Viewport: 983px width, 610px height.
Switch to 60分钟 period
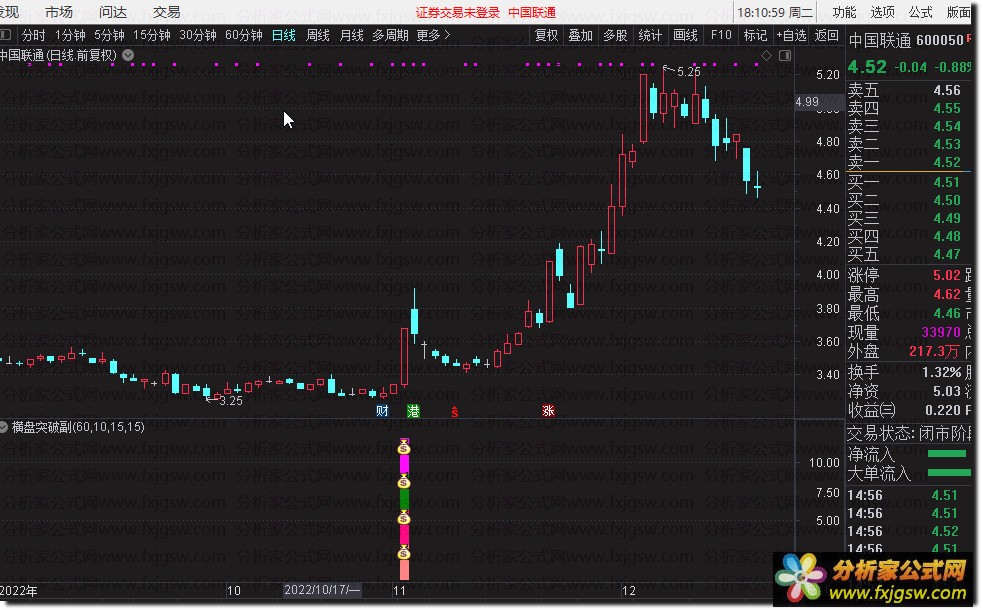[244, 35]
